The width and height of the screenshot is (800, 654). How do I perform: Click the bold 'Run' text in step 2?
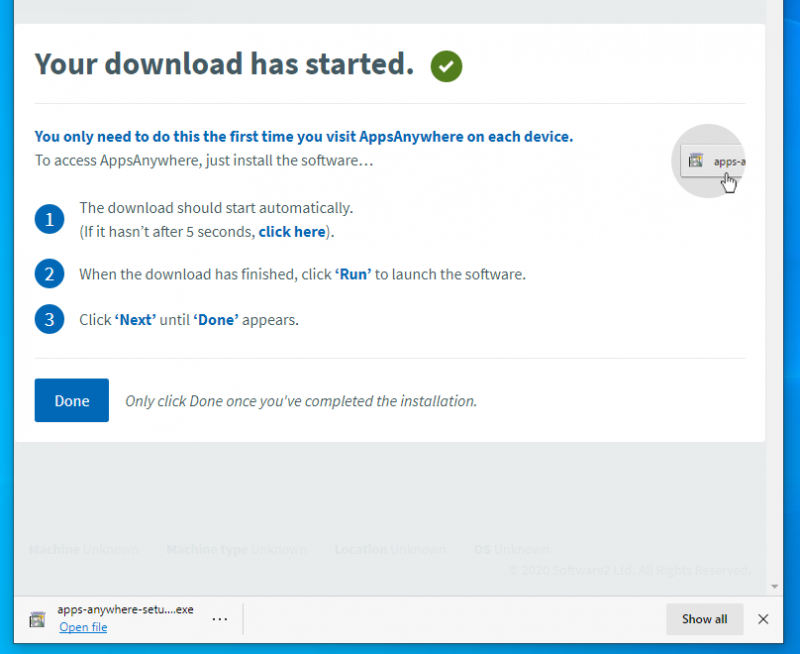(354, 274)
